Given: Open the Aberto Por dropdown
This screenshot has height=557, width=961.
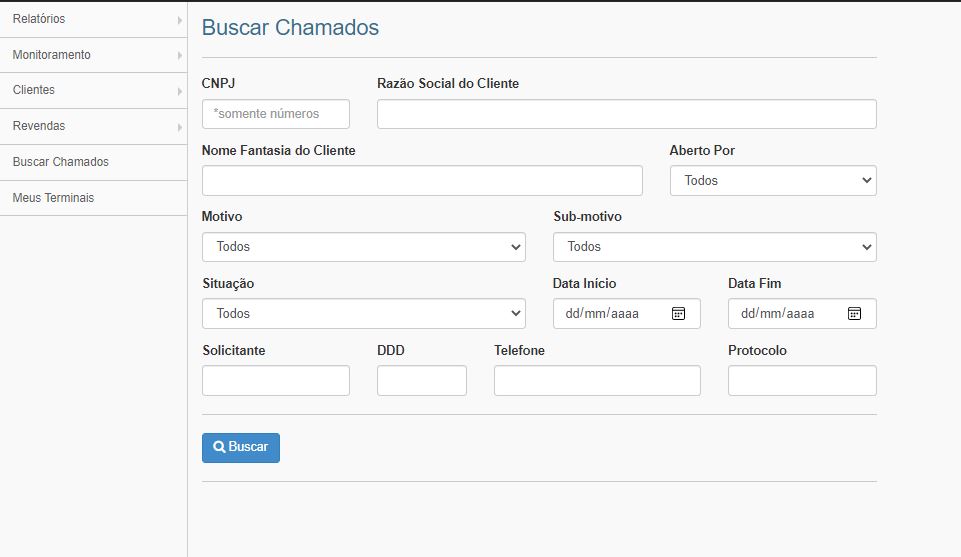Looking at the screenshot, I should point(772,181).
